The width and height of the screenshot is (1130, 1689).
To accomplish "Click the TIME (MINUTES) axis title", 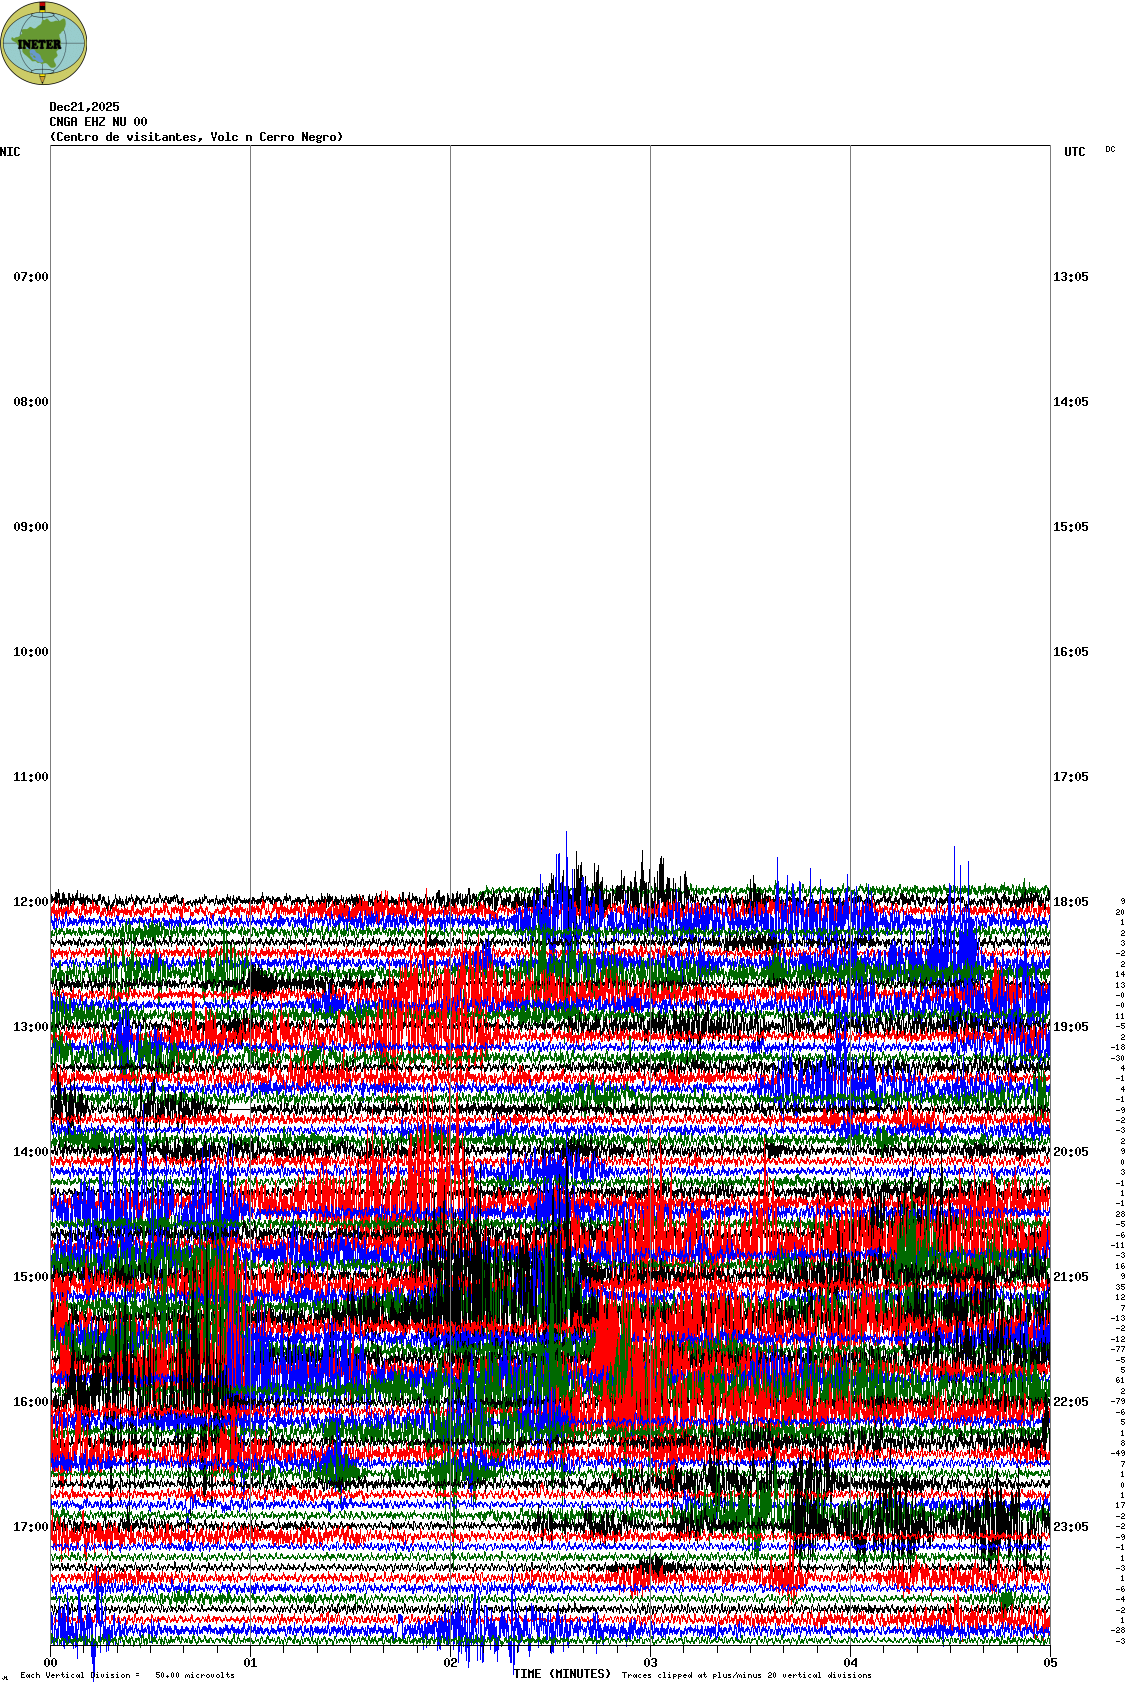I will [x=561, y=1674].
